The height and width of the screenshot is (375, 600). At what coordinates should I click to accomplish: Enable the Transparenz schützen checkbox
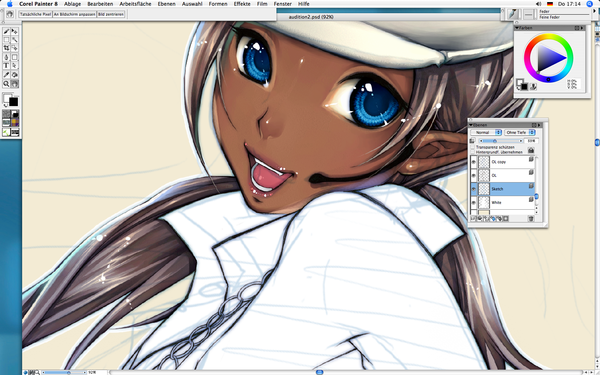(x=472, y=147)
